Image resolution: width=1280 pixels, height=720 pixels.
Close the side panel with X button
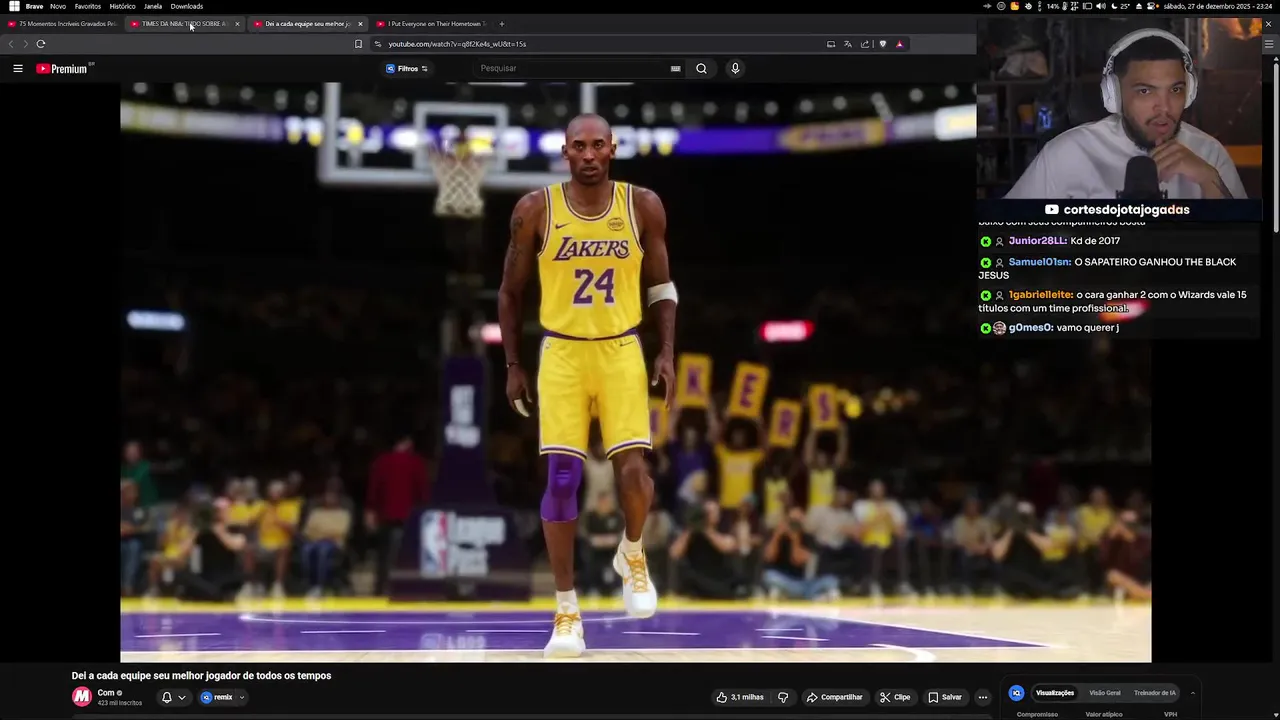(1269, 24)
